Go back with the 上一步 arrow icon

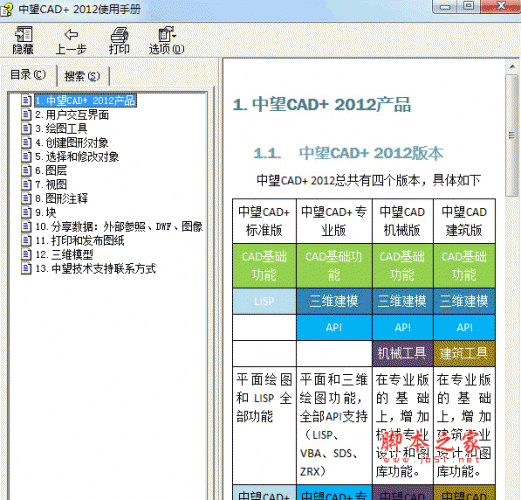coord(71,34)
